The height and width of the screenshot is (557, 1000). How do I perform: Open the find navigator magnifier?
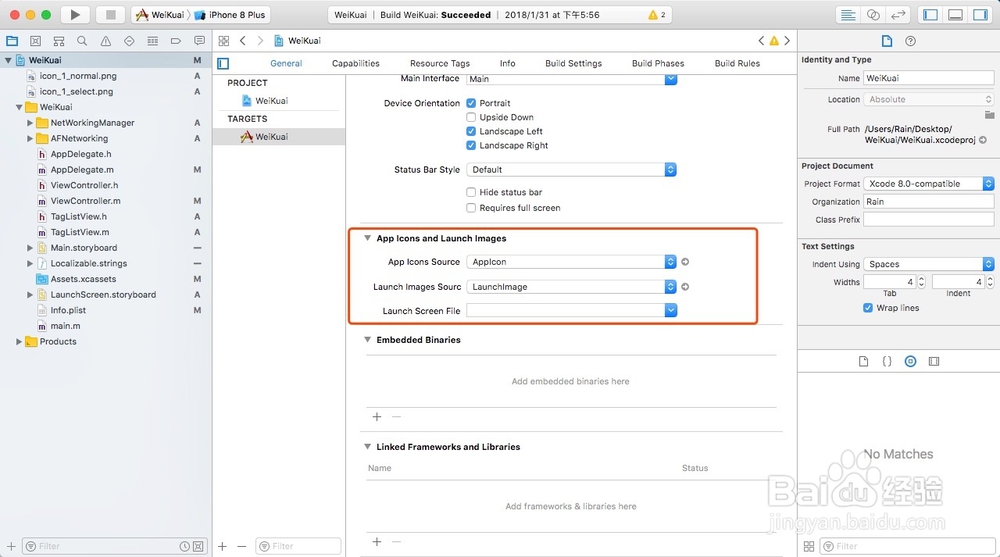[82, 41]
